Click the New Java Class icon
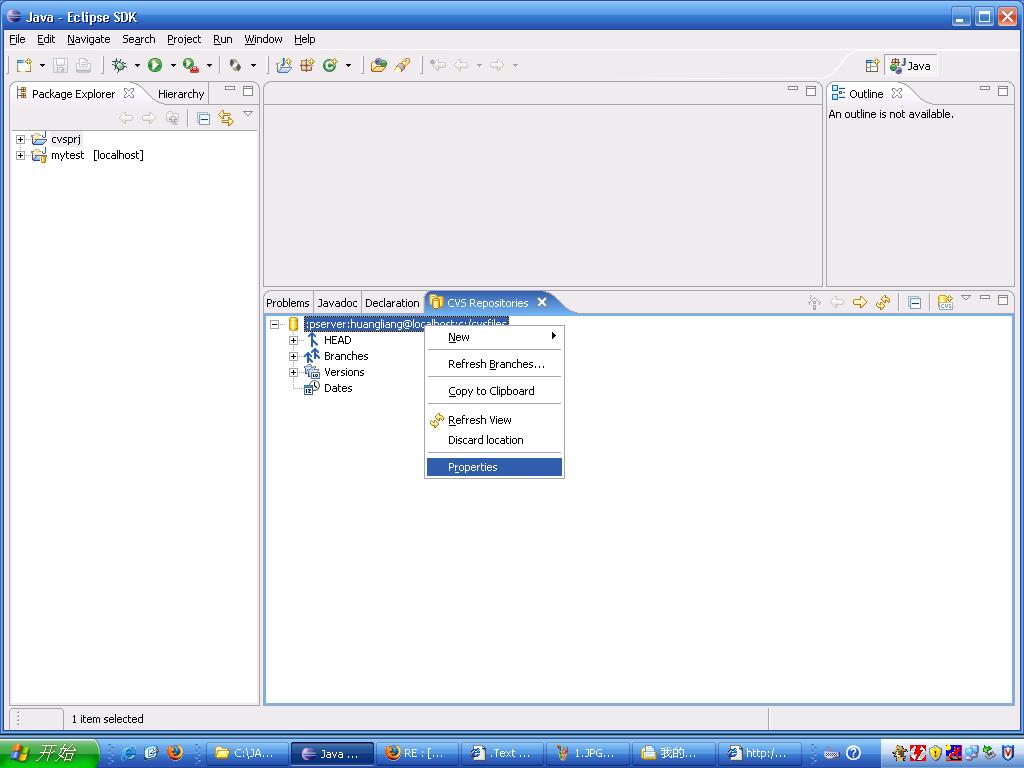Viewport: 1024px width, 768px height. (x=330, y=65)
